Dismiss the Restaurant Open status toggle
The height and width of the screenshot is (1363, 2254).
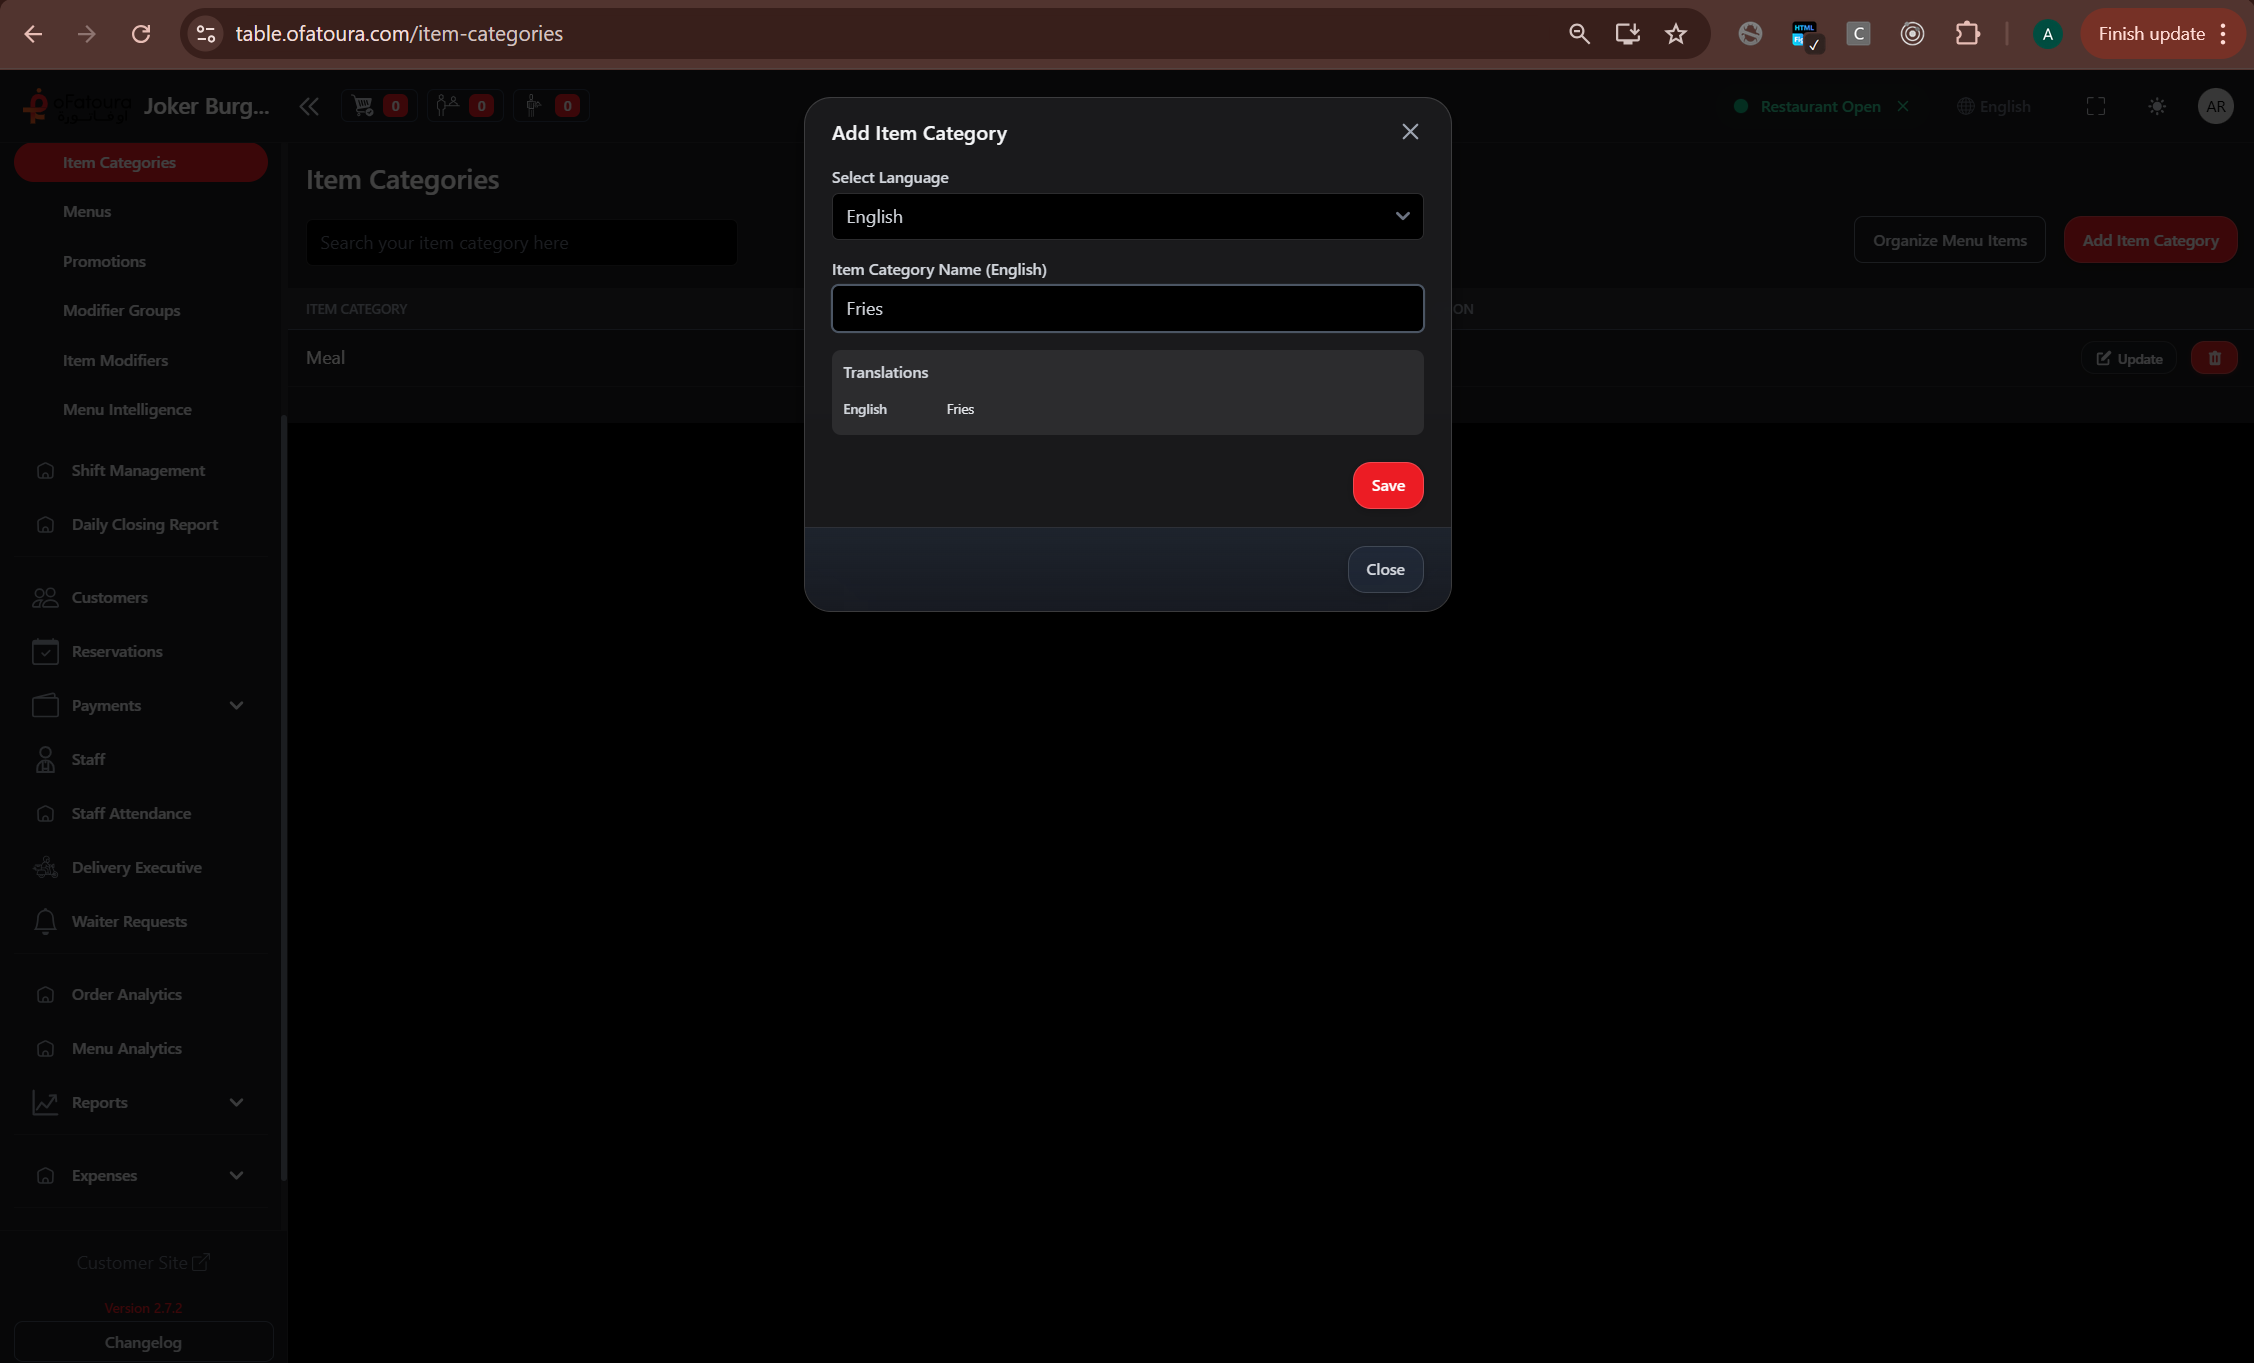click(x=1903, y=106)
